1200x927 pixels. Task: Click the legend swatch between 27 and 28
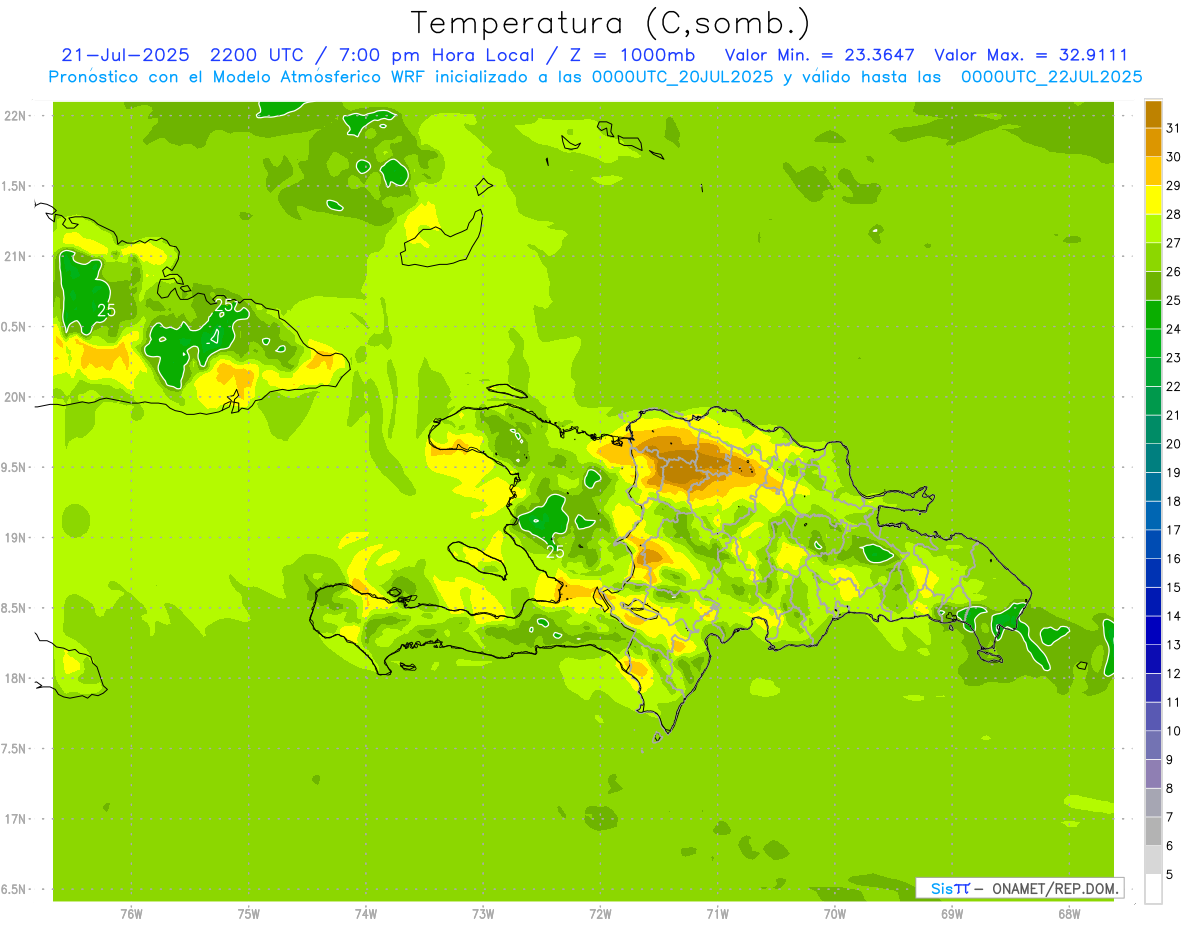(x=1153, y=228)
